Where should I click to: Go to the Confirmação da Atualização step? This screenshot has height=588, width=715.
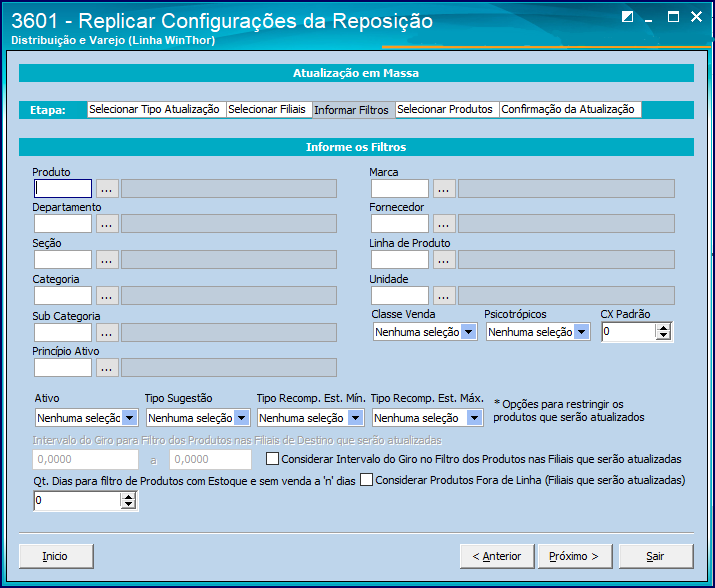[570, 109]
